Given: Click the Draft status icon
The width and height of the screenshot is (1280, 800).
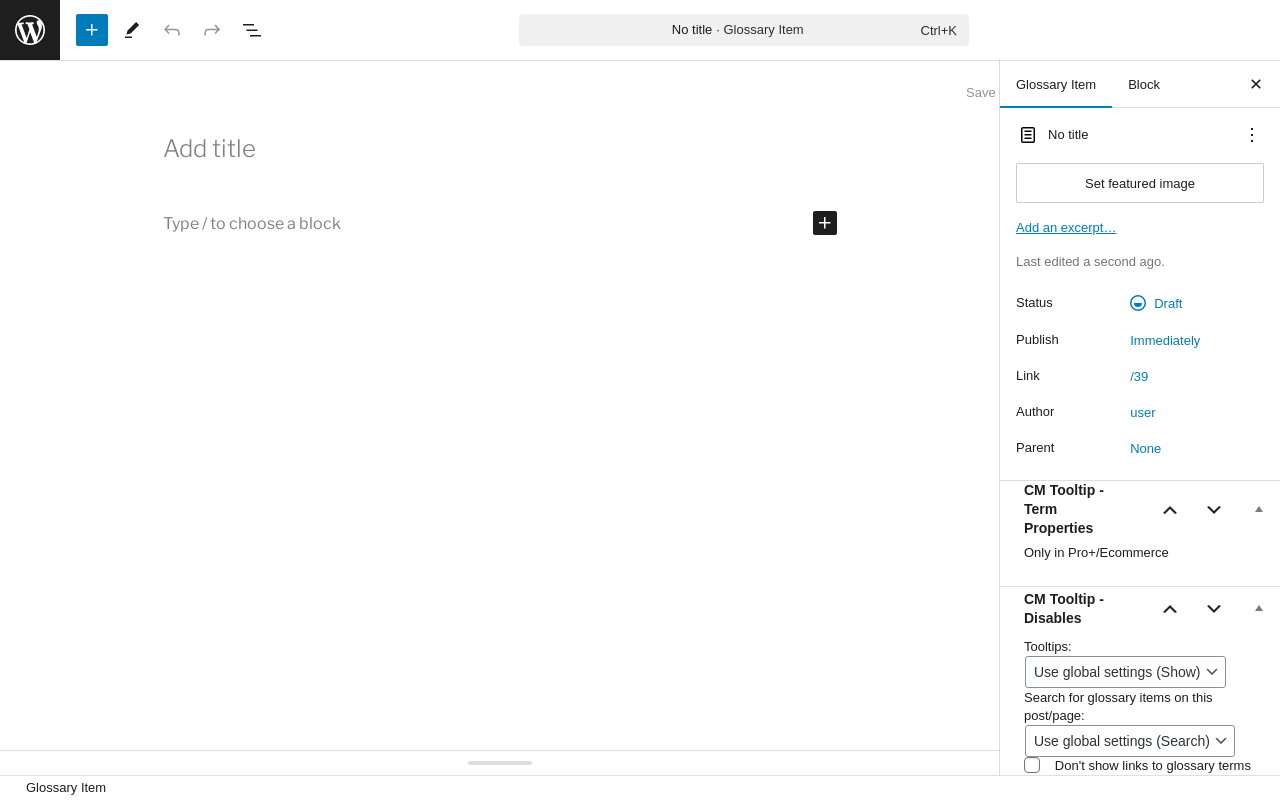Looking at the screenshot, I should [1138, 303].
